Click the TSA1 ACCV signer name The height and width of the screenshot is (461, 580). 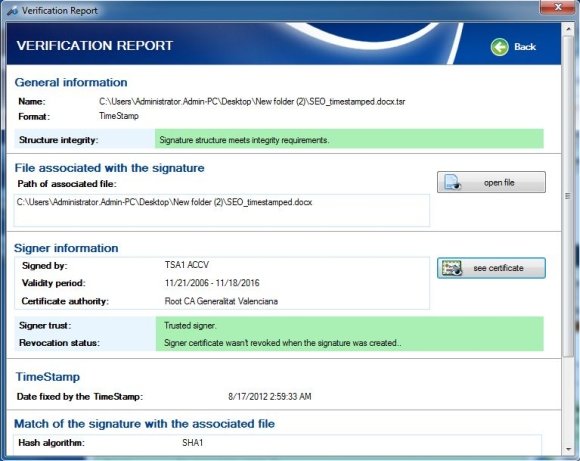187,265
